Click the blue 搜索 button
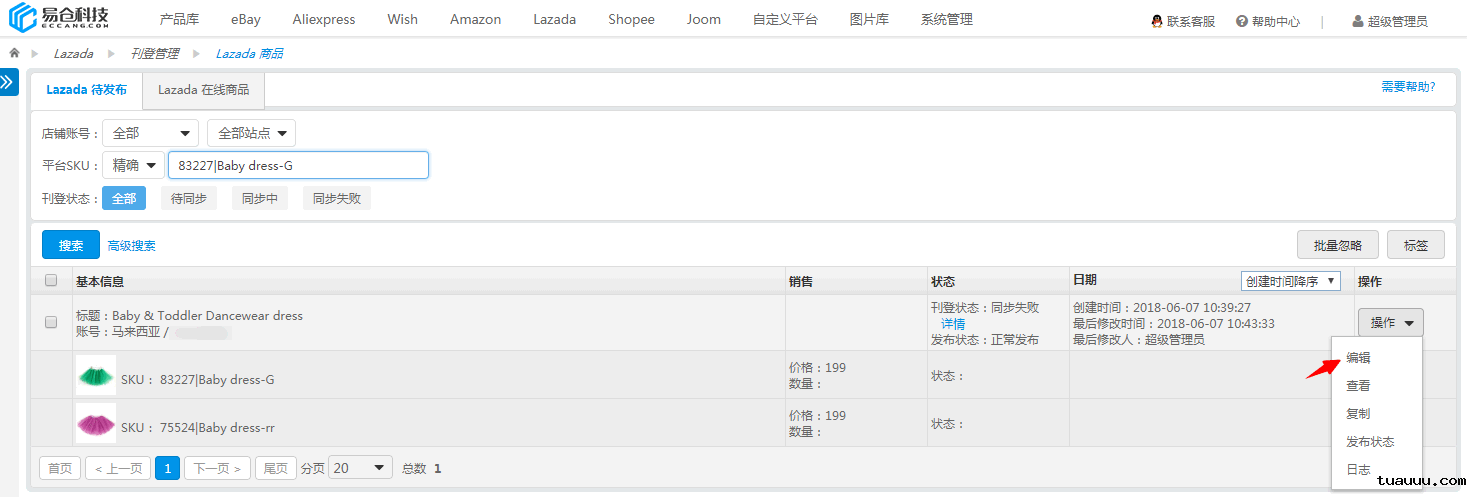 point(71,245)
